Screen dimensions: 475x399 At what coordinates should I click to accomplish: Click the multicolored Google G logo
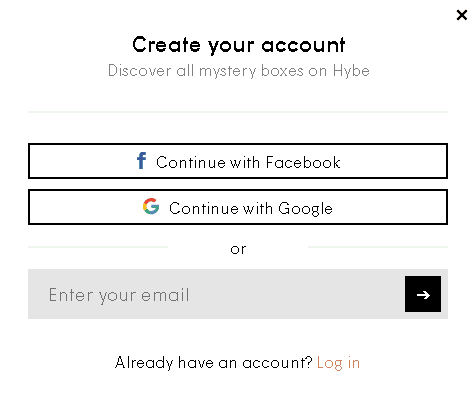[151, 206]
